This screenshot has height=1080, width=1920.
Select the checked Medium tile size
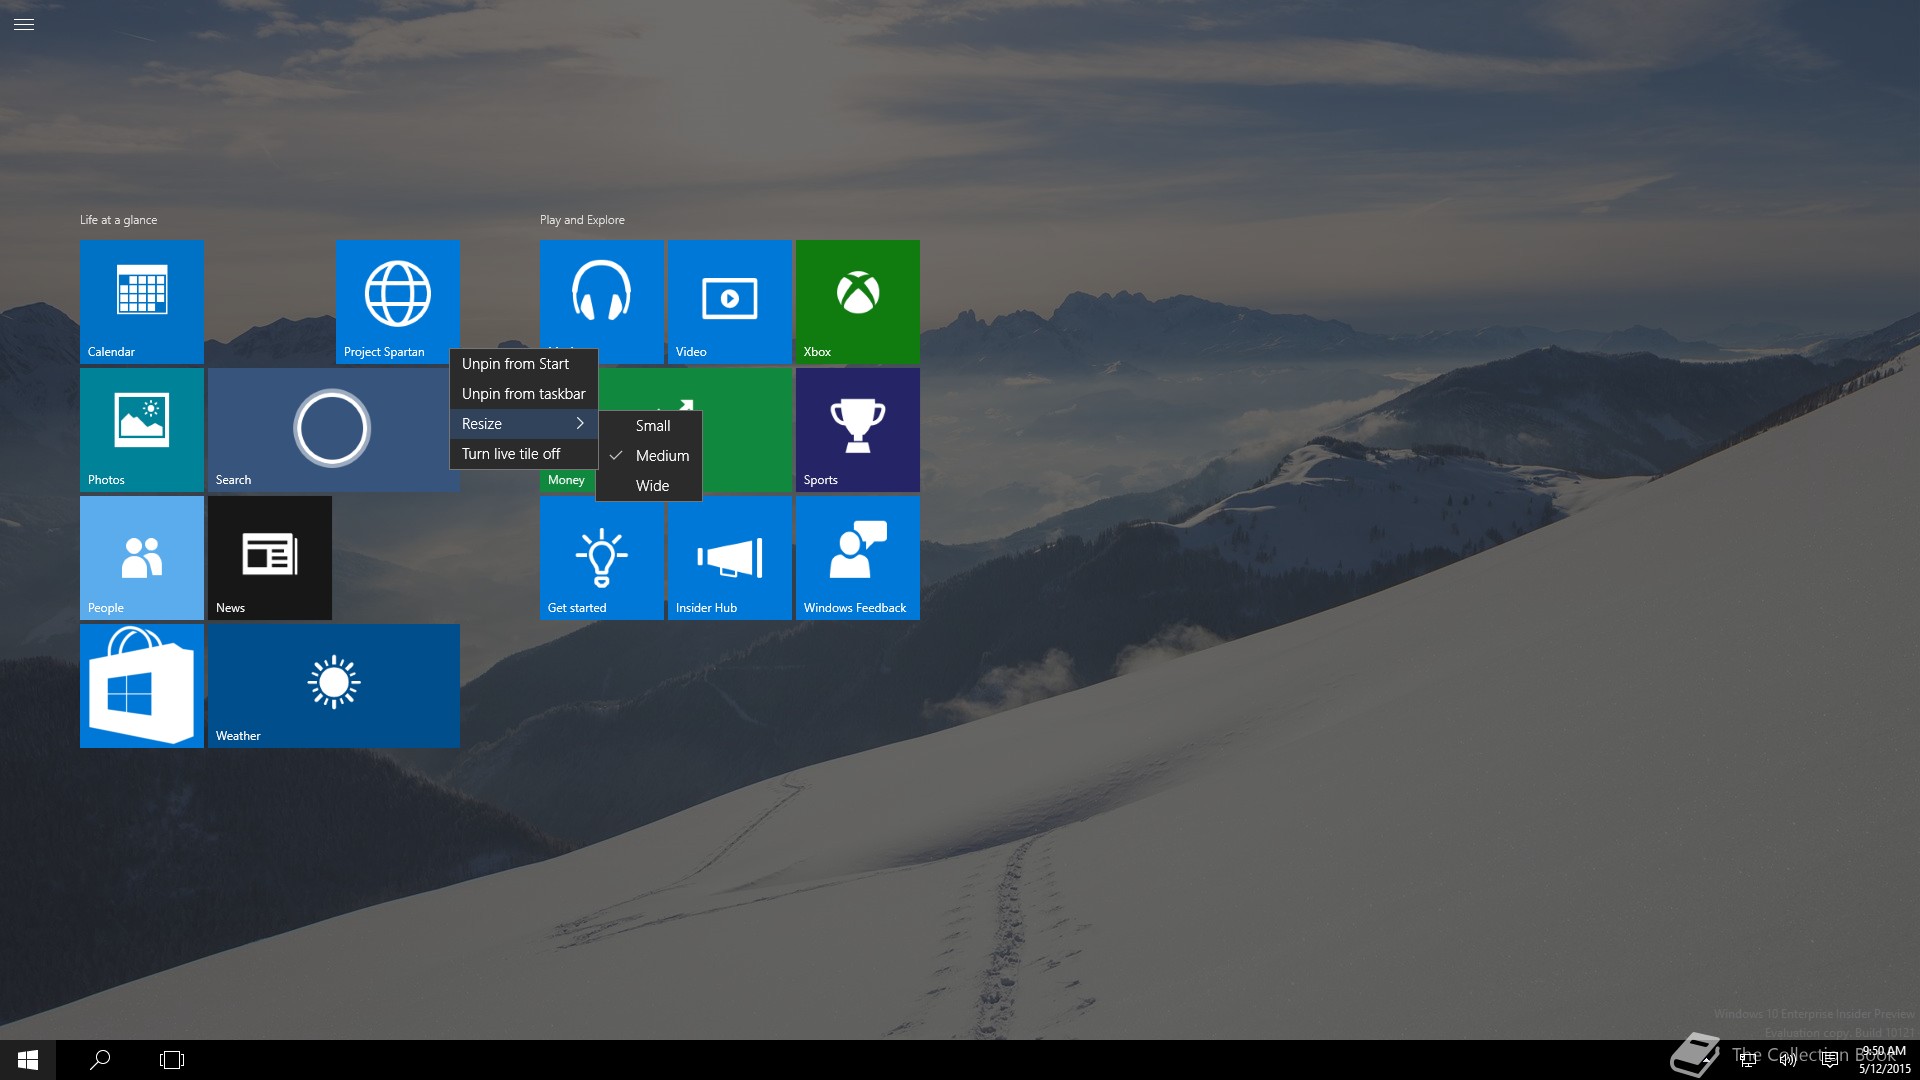click(650, 456)
